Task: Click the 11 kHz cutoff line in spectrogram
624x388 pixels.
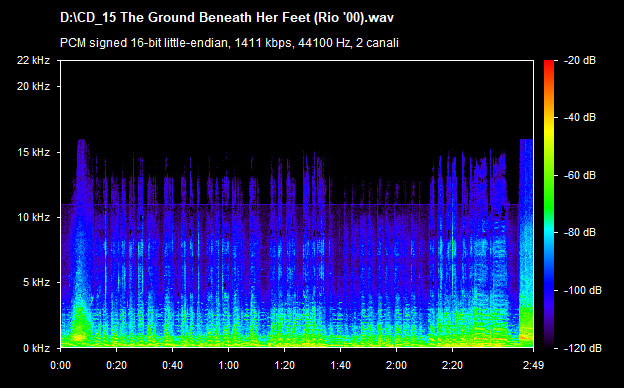Action: pos(290,205)
